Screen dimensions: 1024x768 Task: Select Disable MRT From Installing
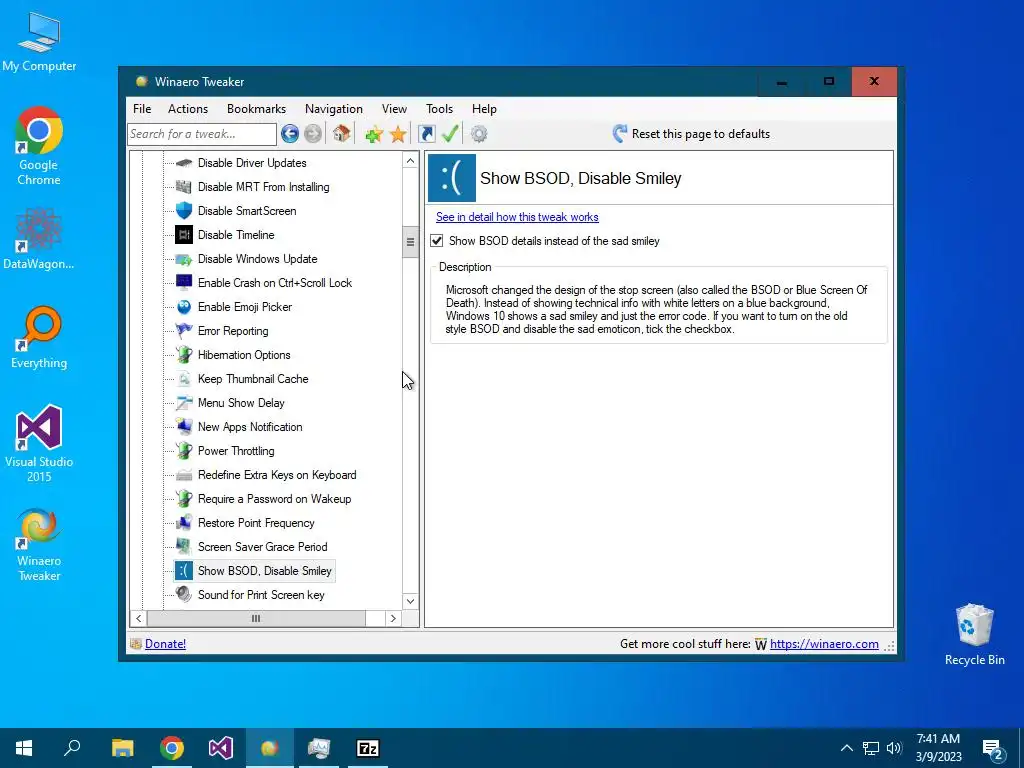tap(263, 187)
